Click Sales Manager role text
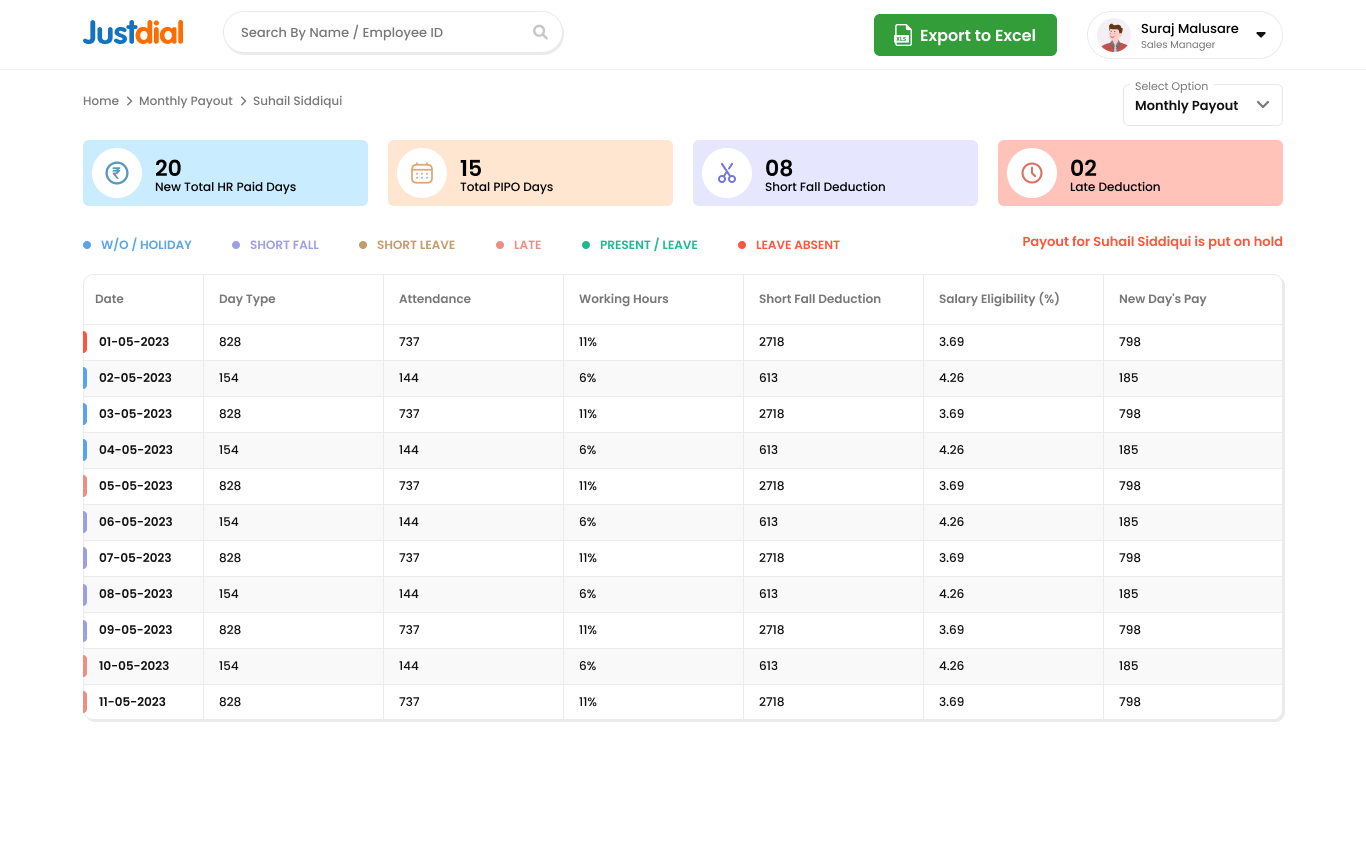This screenshot has height=850, width=1366. pyautogui.click(x=1178, y=45)
